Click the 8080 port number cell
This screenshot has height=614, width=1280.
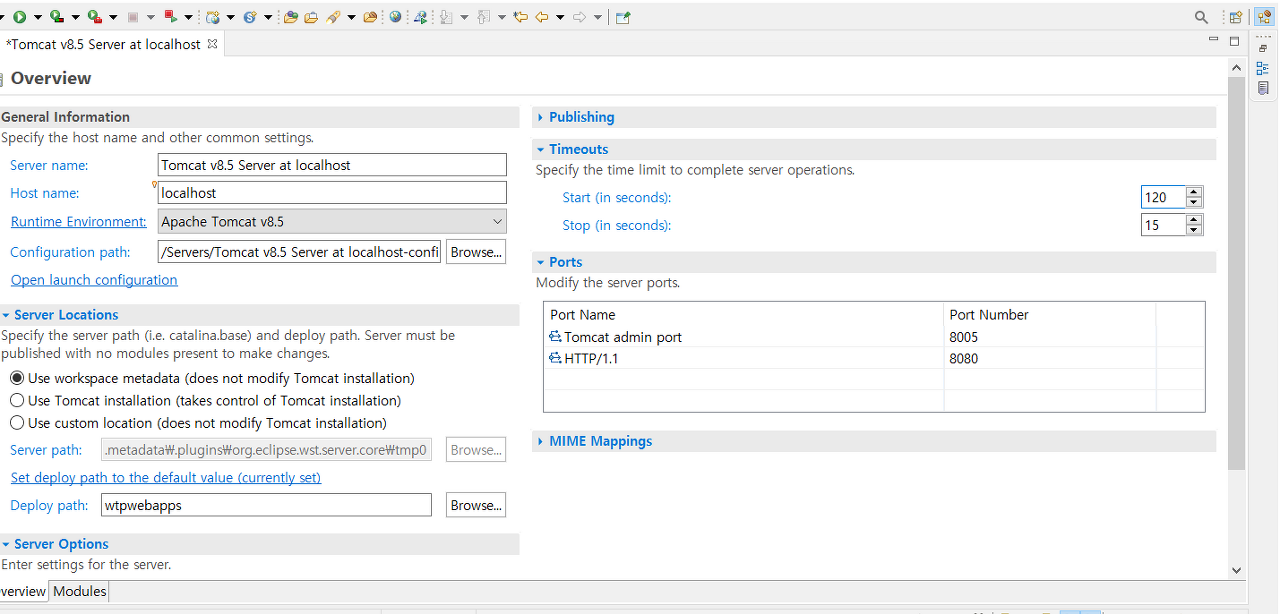point(1049,358)
